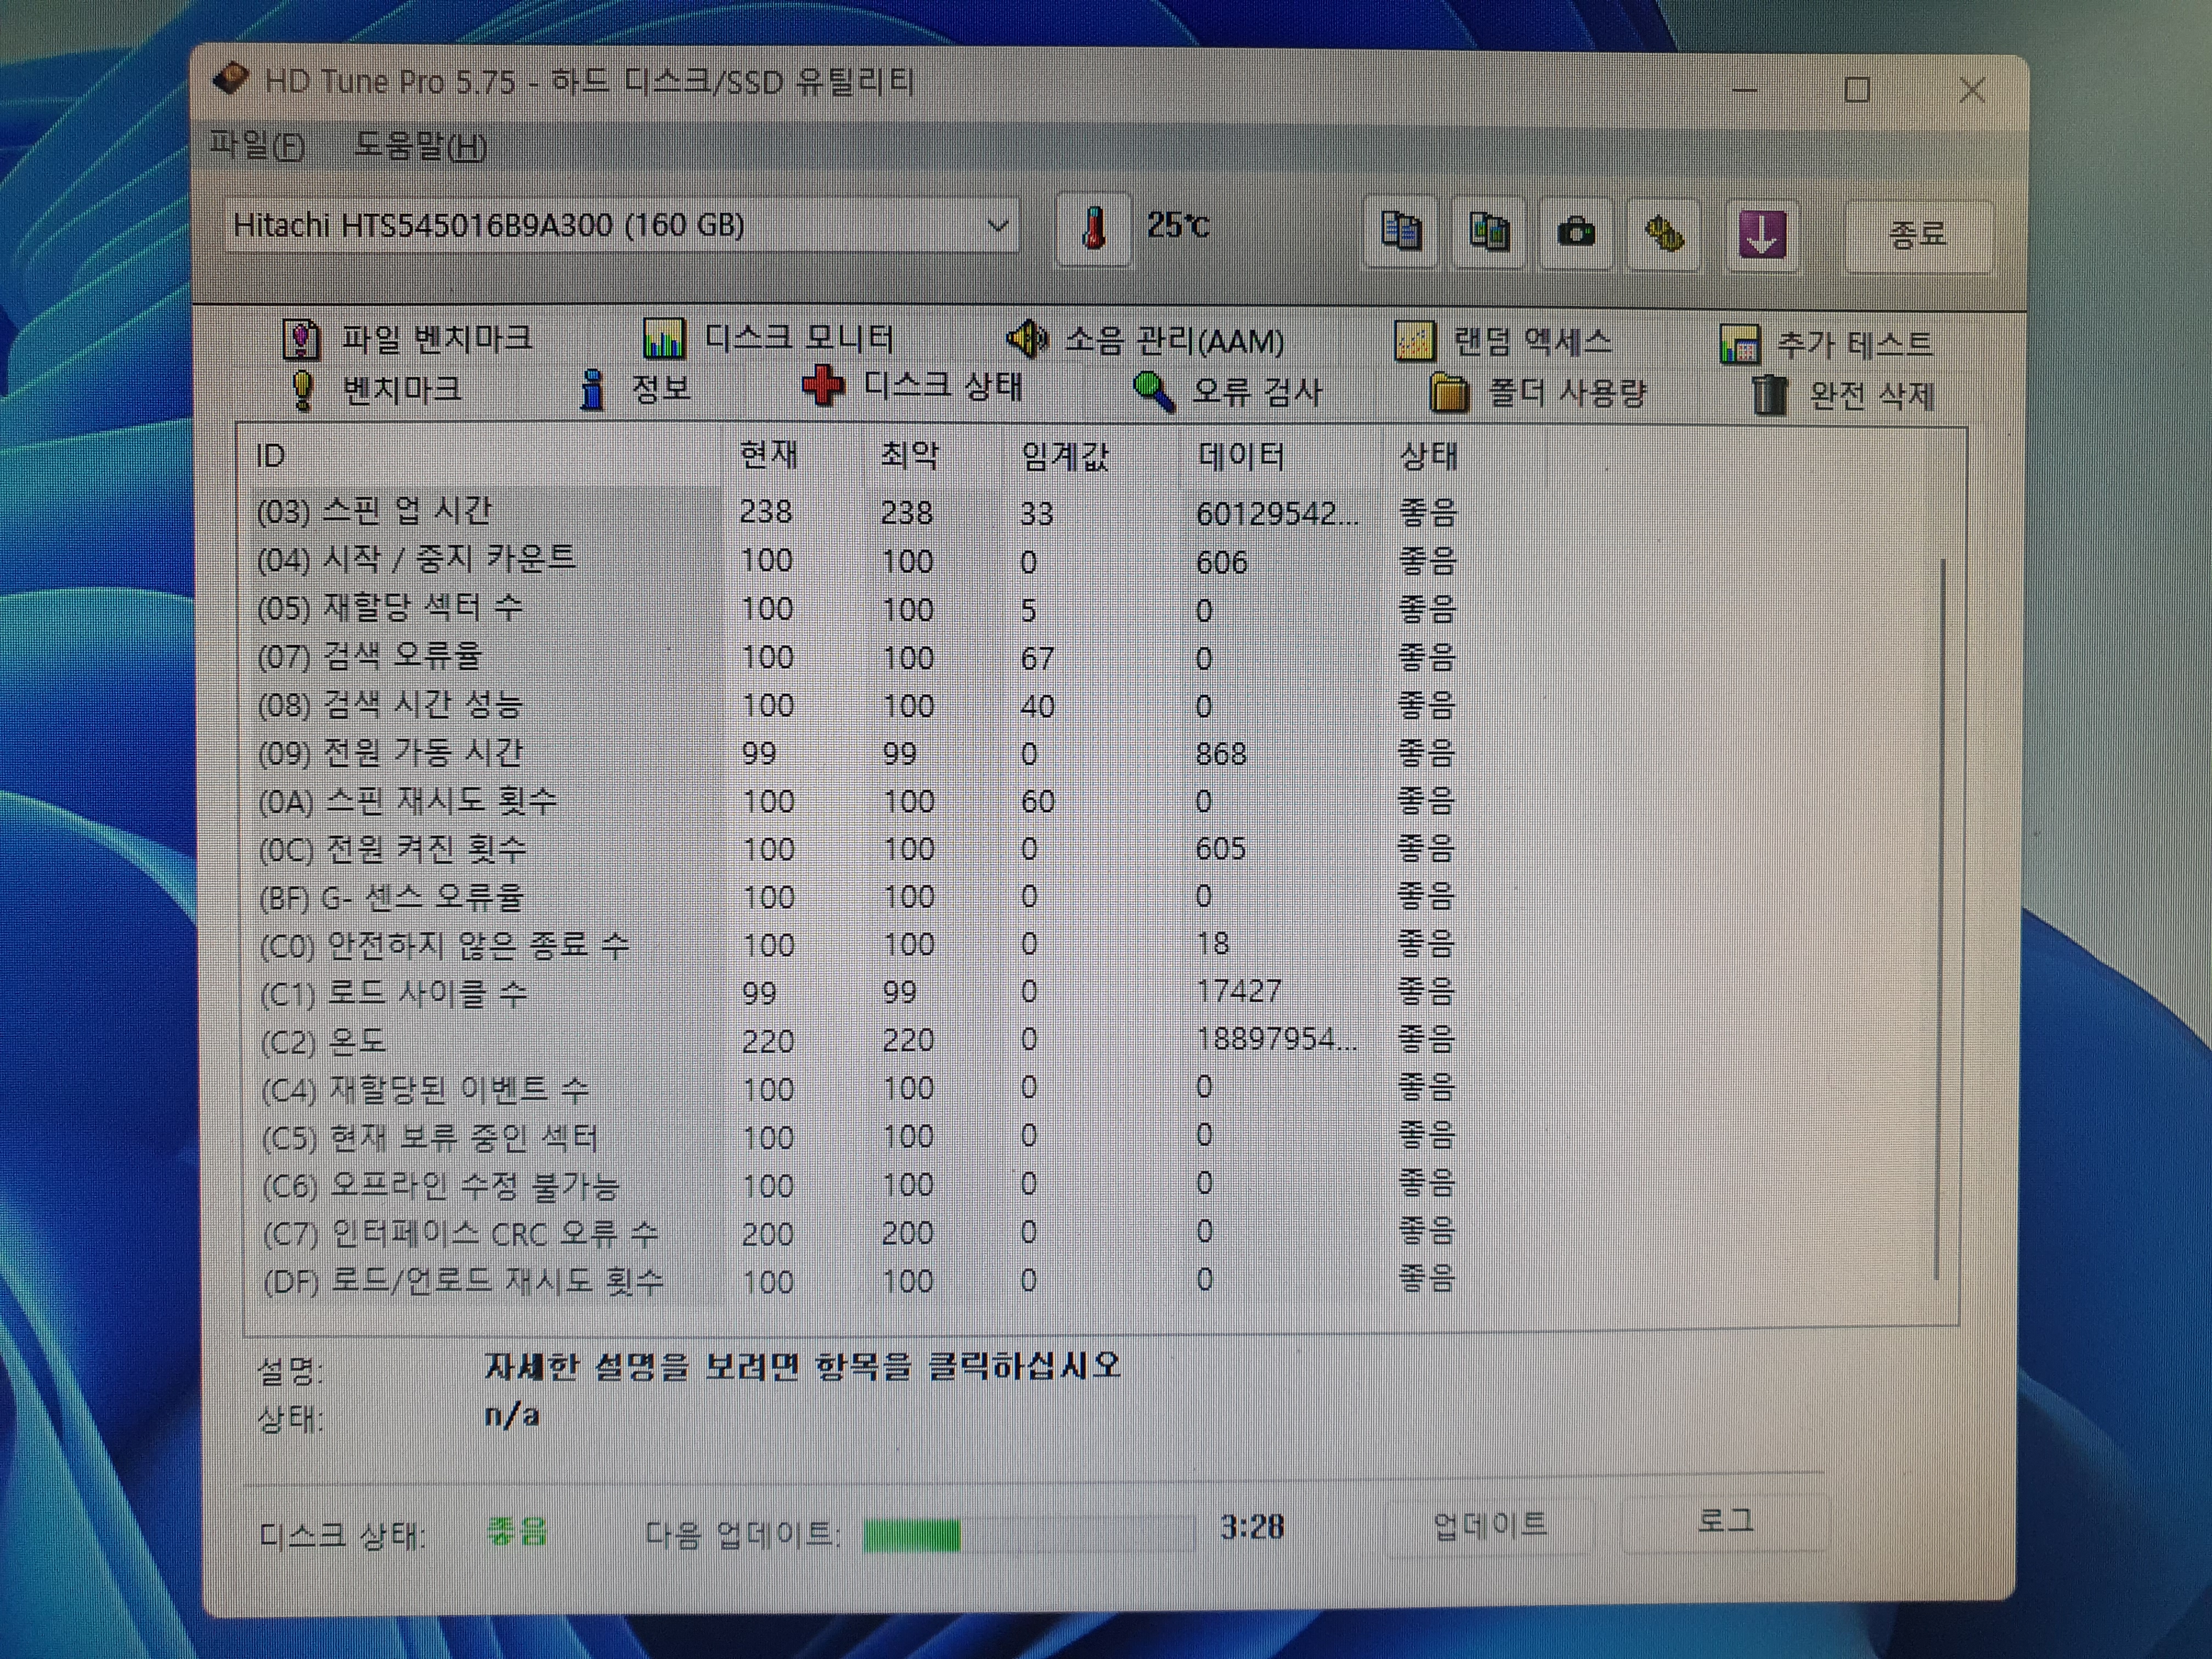Click the thermometer temperature icon
Image resolution: width=2212 pixels, height=1659 pixels.
click(x=1094, y=229)
